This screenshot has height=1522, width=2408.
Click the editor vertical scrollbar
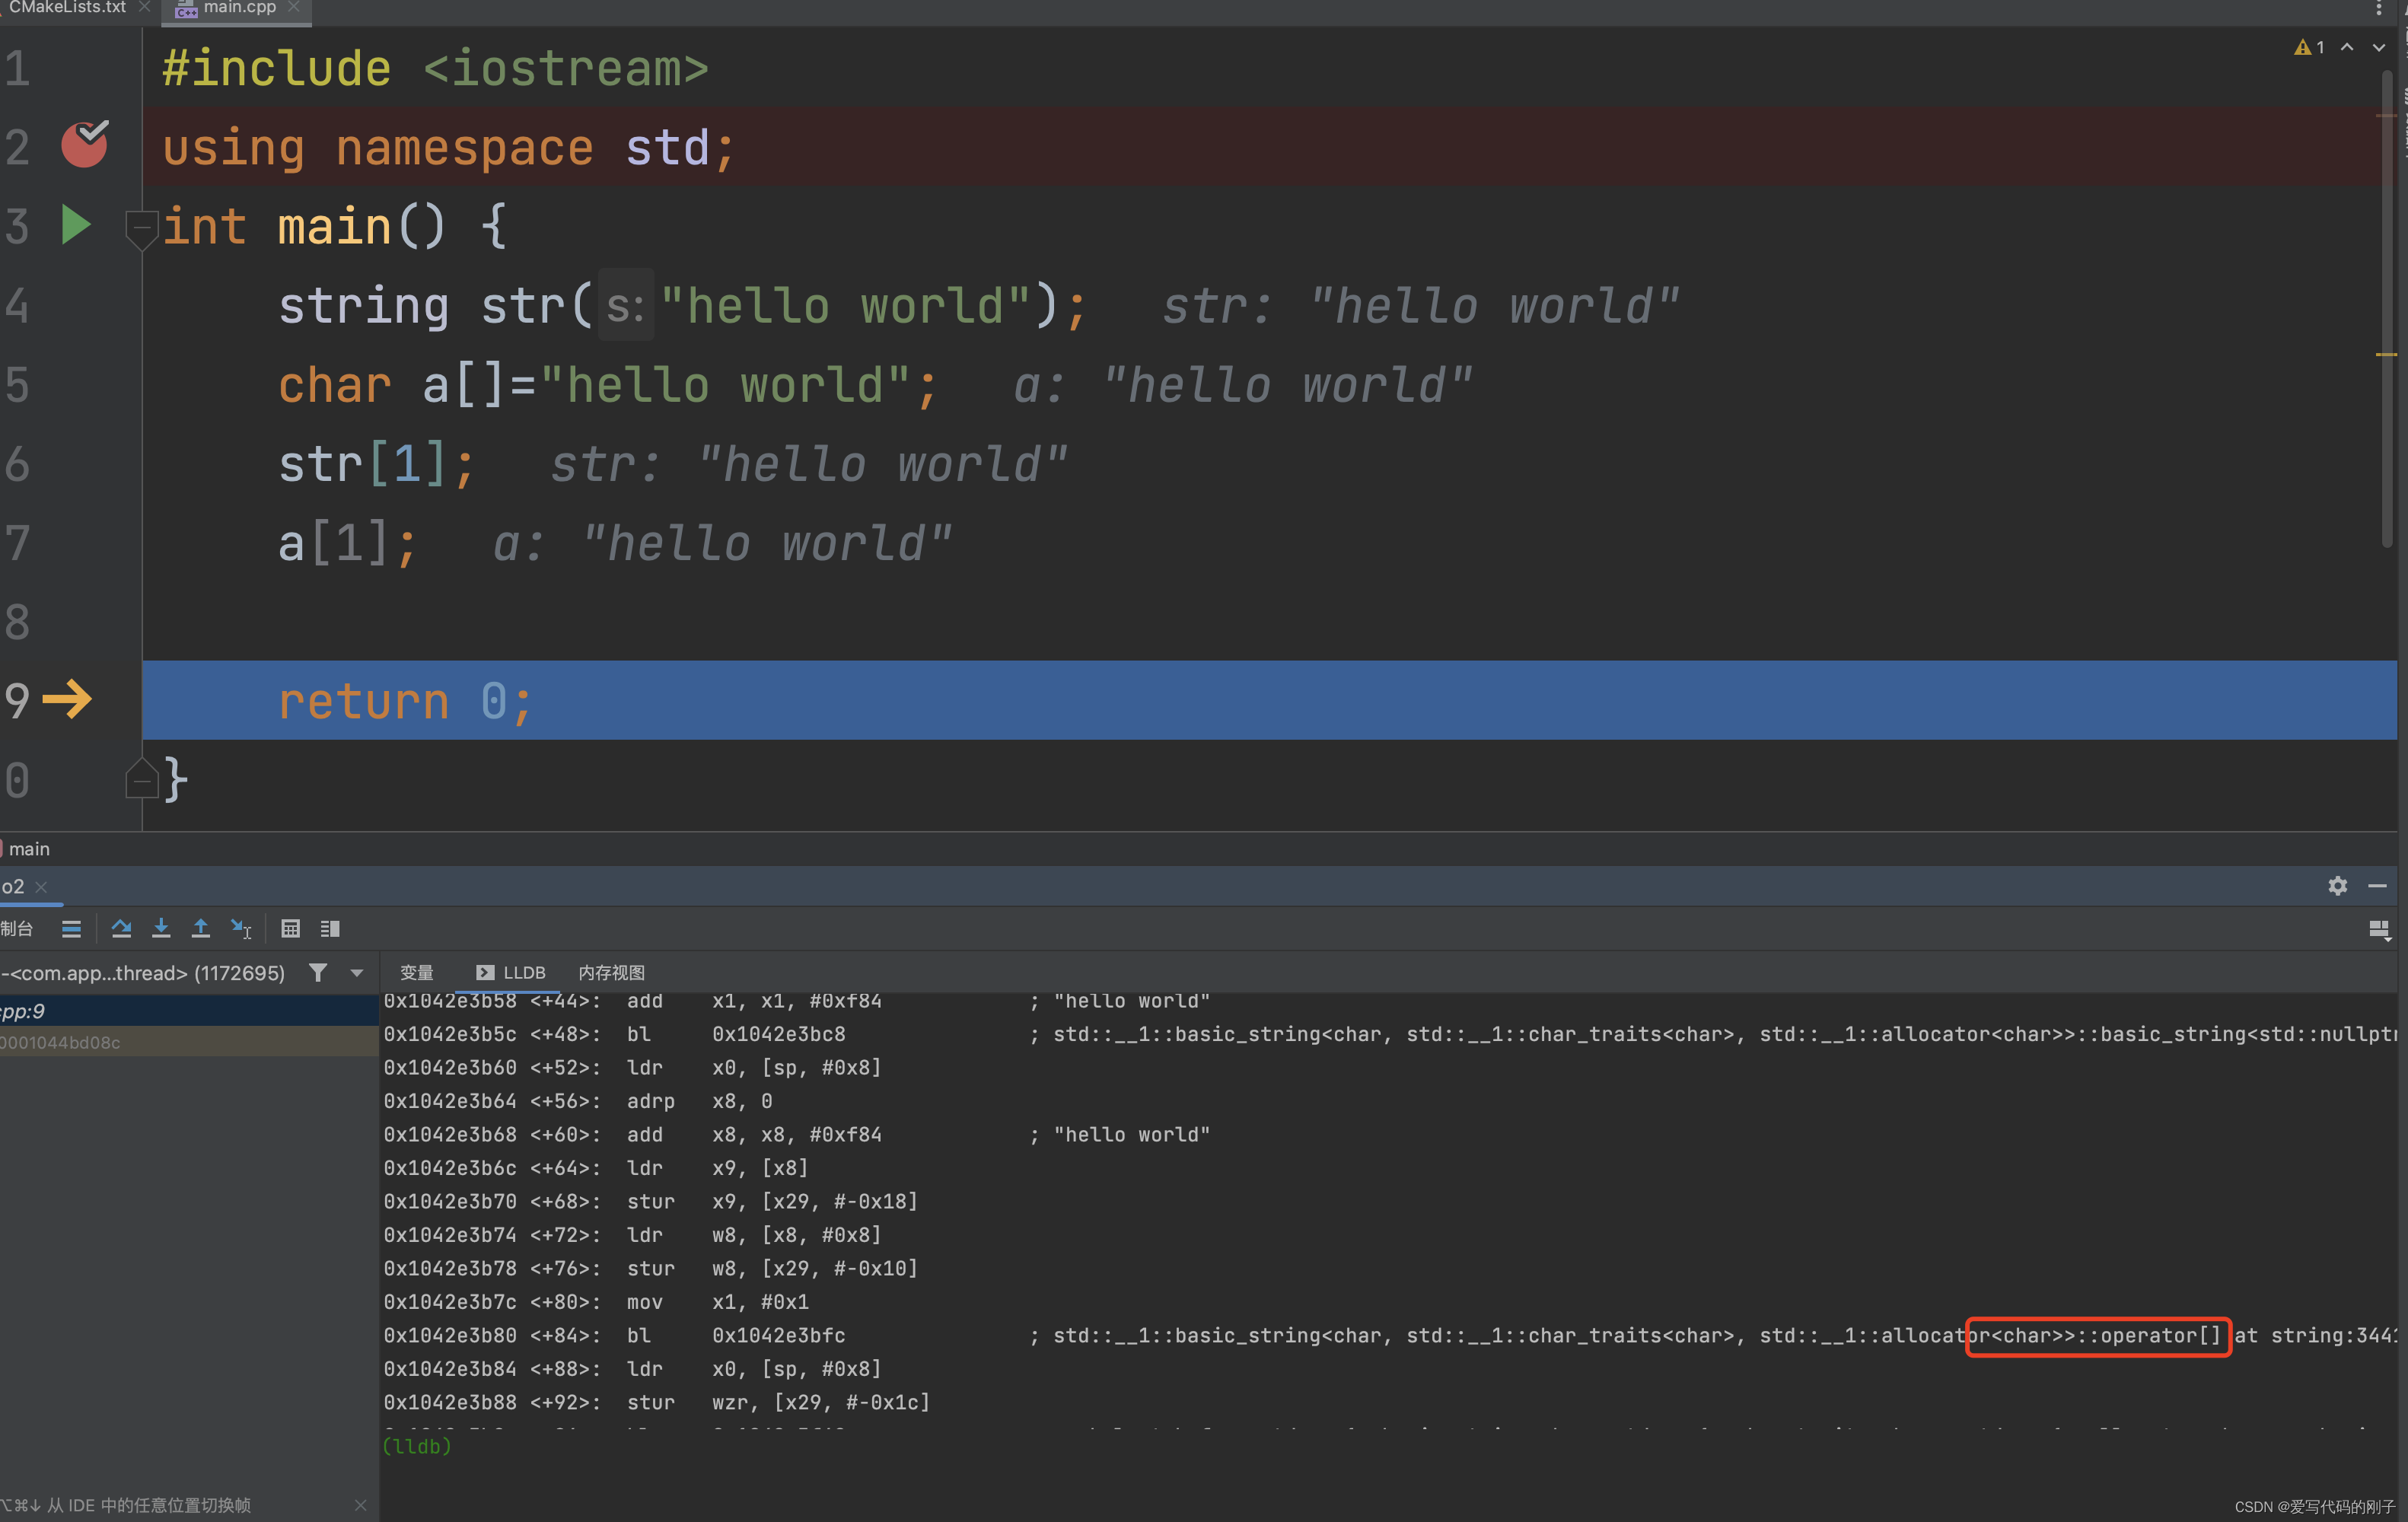(2388, 310)
